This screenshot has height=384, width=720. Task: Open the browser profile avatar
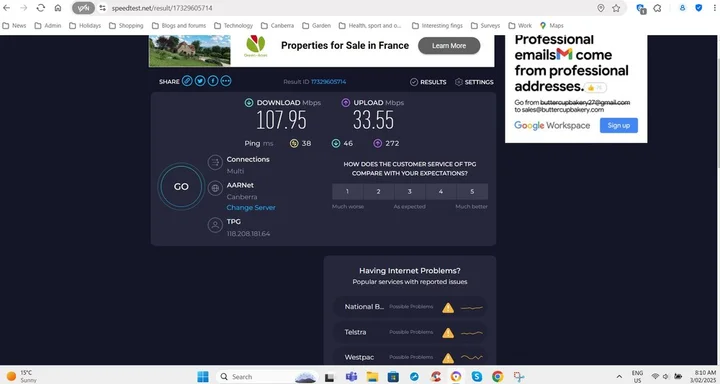click(x=682, y=8)
